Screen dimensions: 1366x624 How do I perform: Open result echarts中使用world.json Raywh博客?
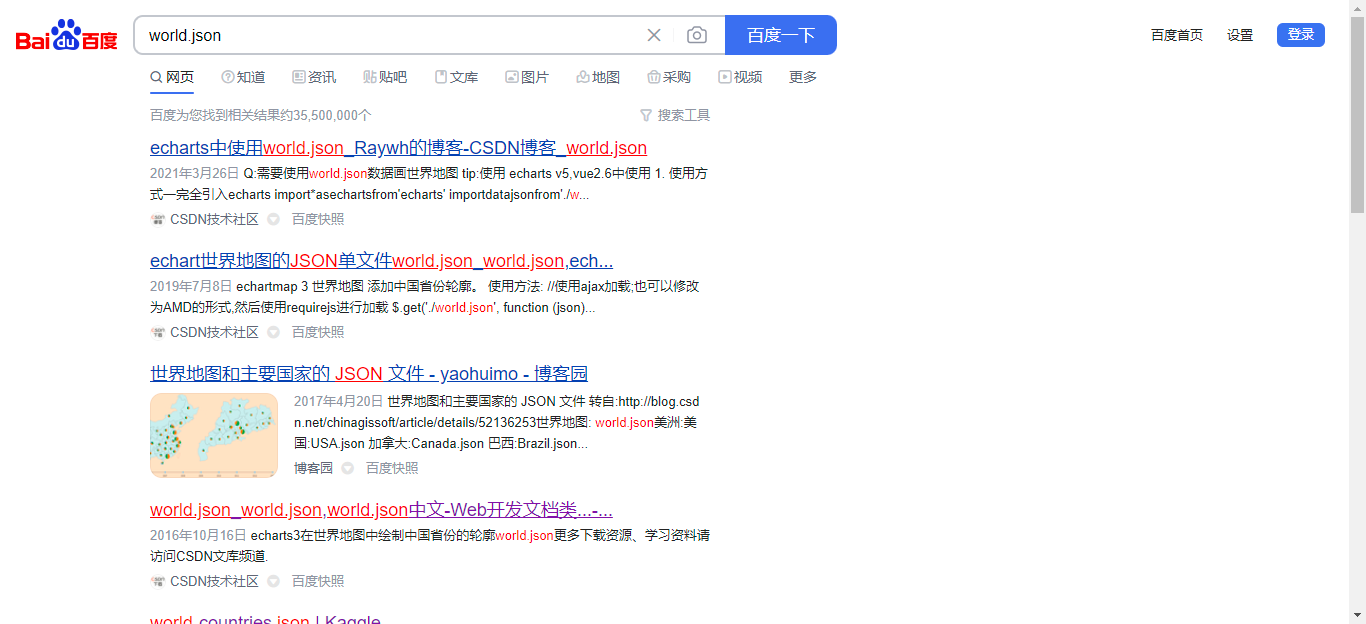click(398, 148)
